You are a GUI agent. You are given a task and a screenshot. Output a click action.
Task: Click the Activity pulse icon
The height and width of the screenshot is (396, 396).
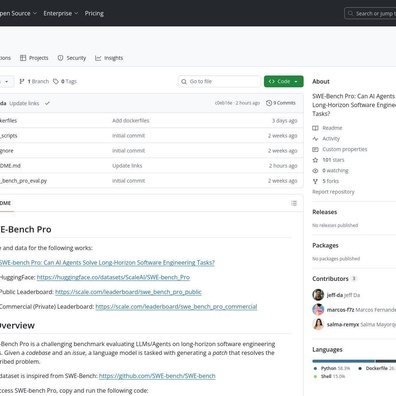(x=315, y=139)
